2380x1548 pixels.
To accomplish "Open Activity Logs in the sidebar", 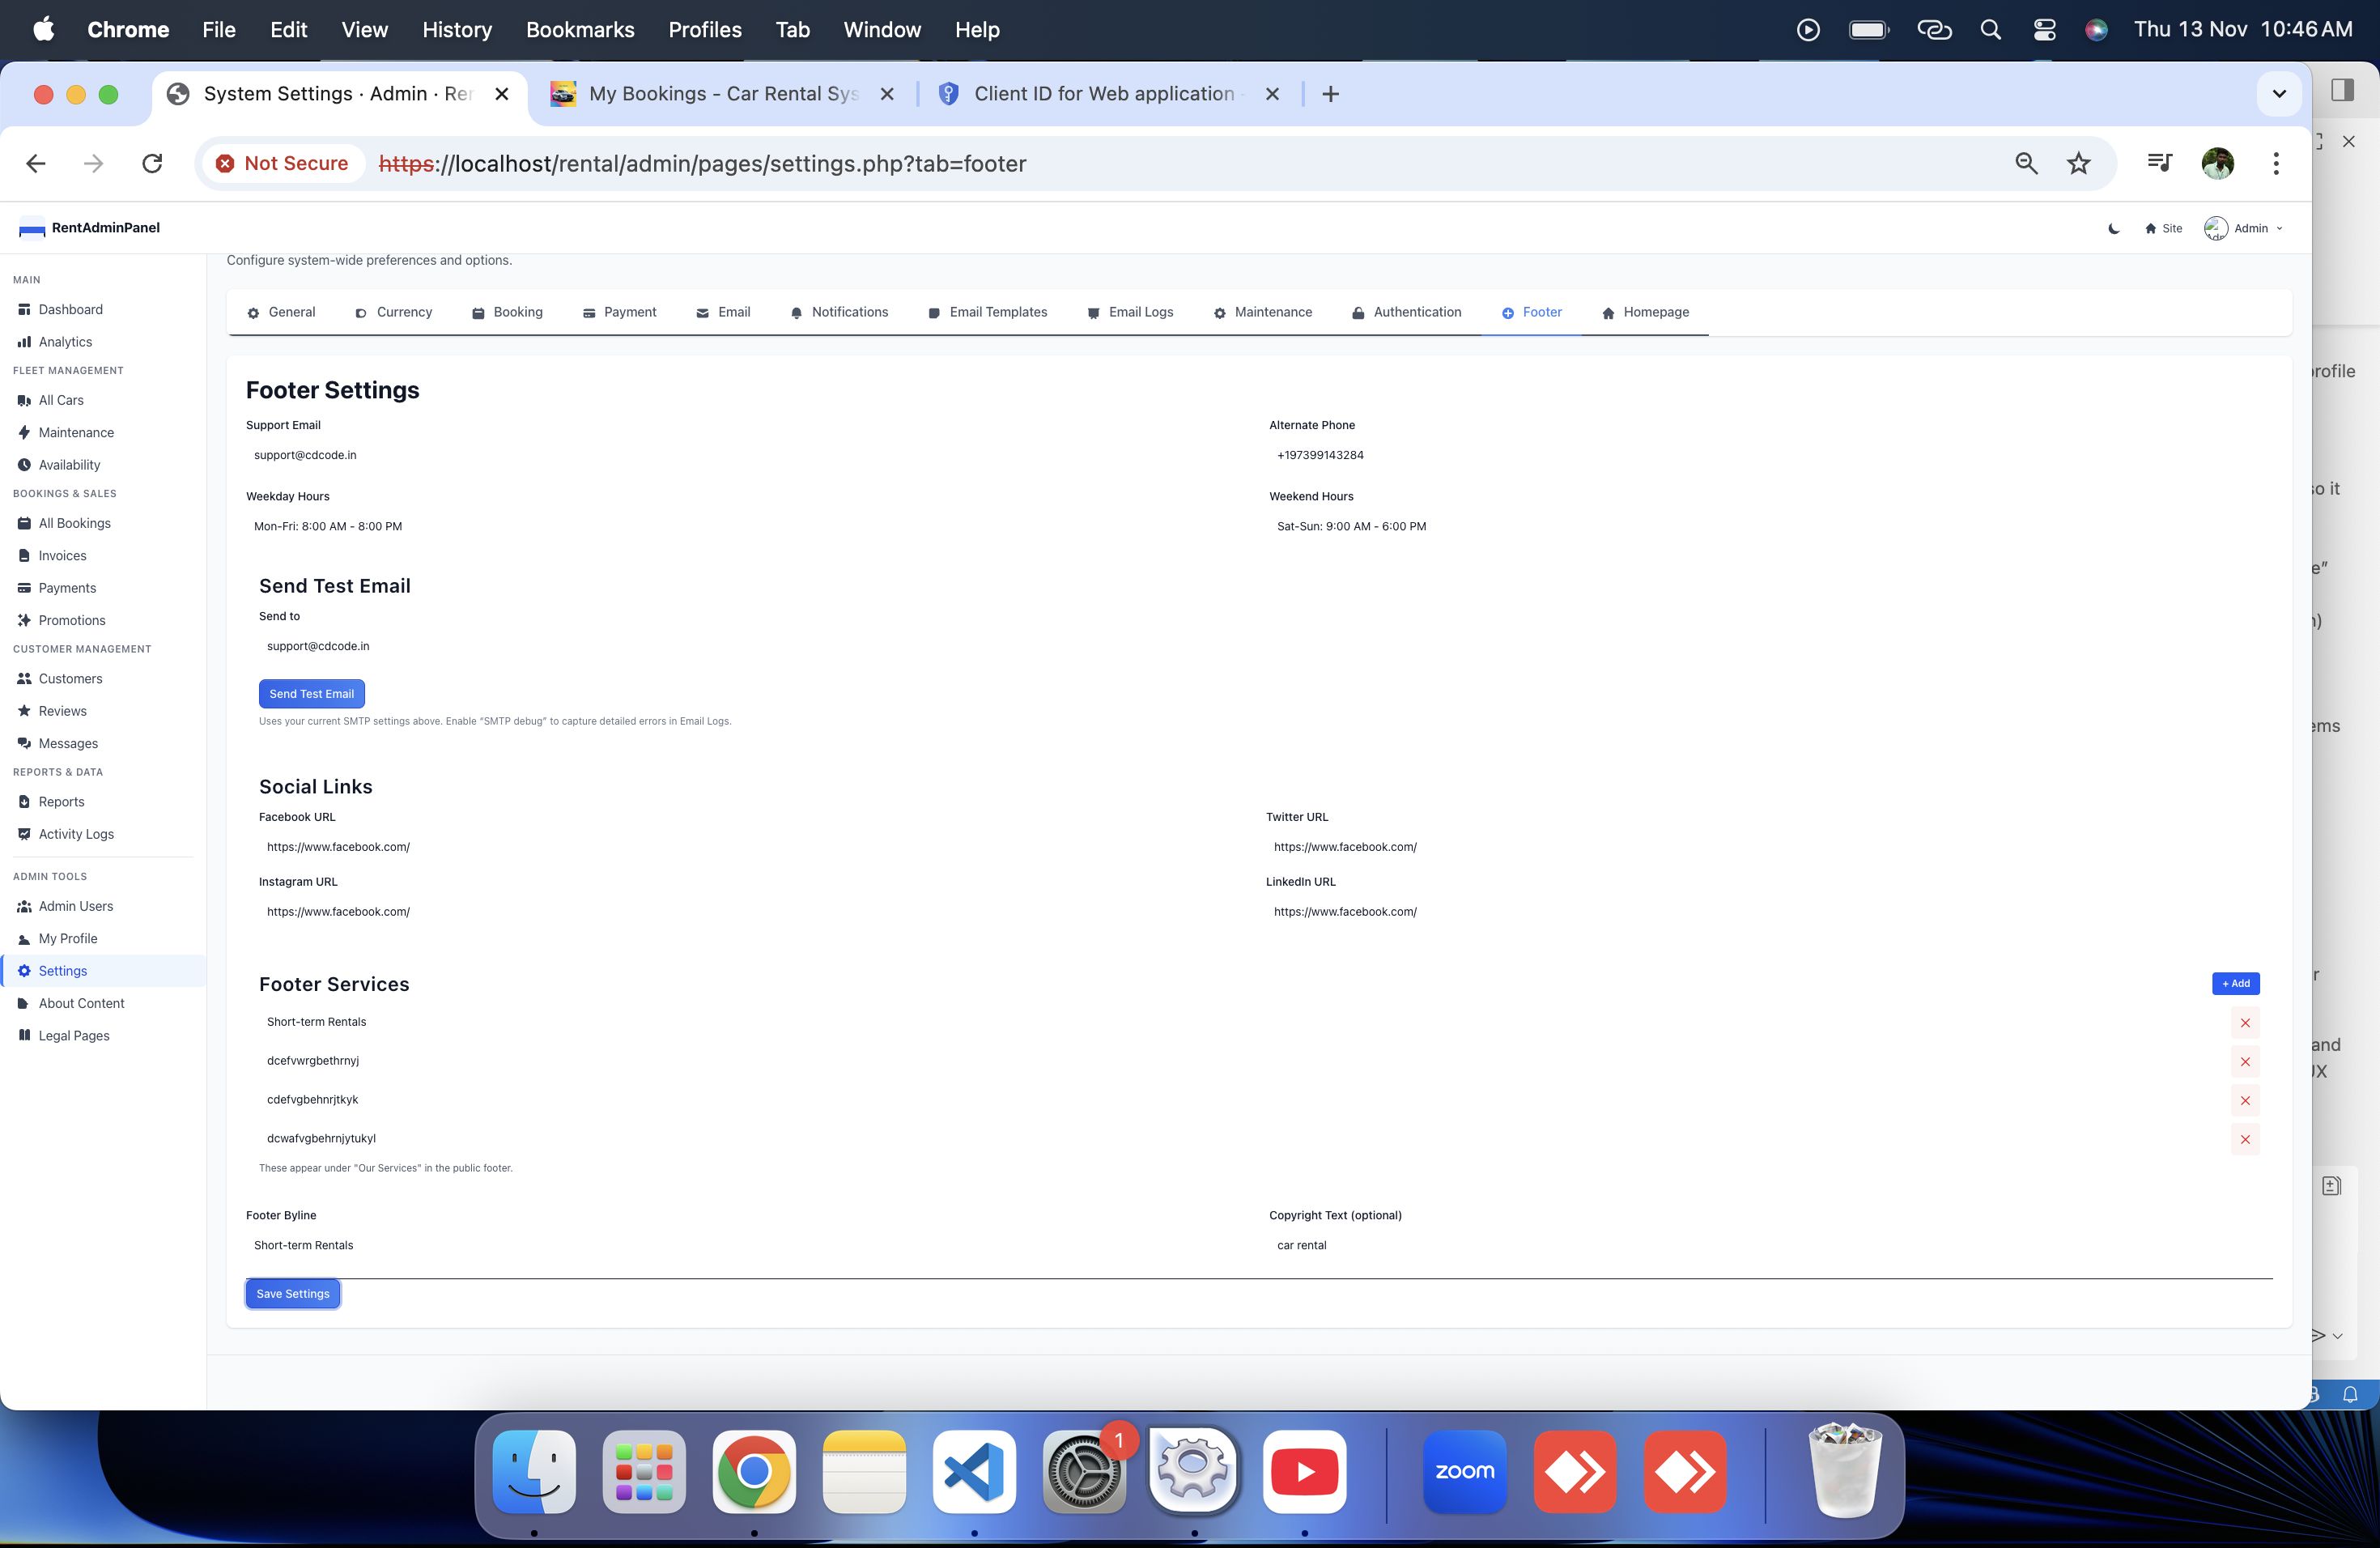I will point(76,834).
